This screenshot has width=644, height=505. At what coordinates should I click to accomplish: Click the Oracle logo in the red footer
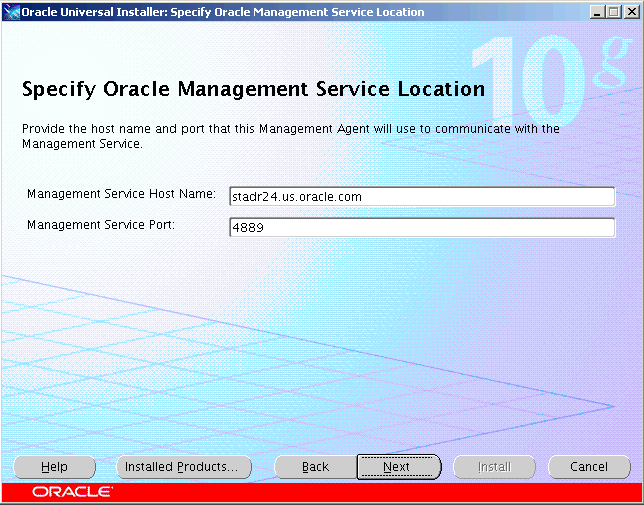[x=72, y=492]
